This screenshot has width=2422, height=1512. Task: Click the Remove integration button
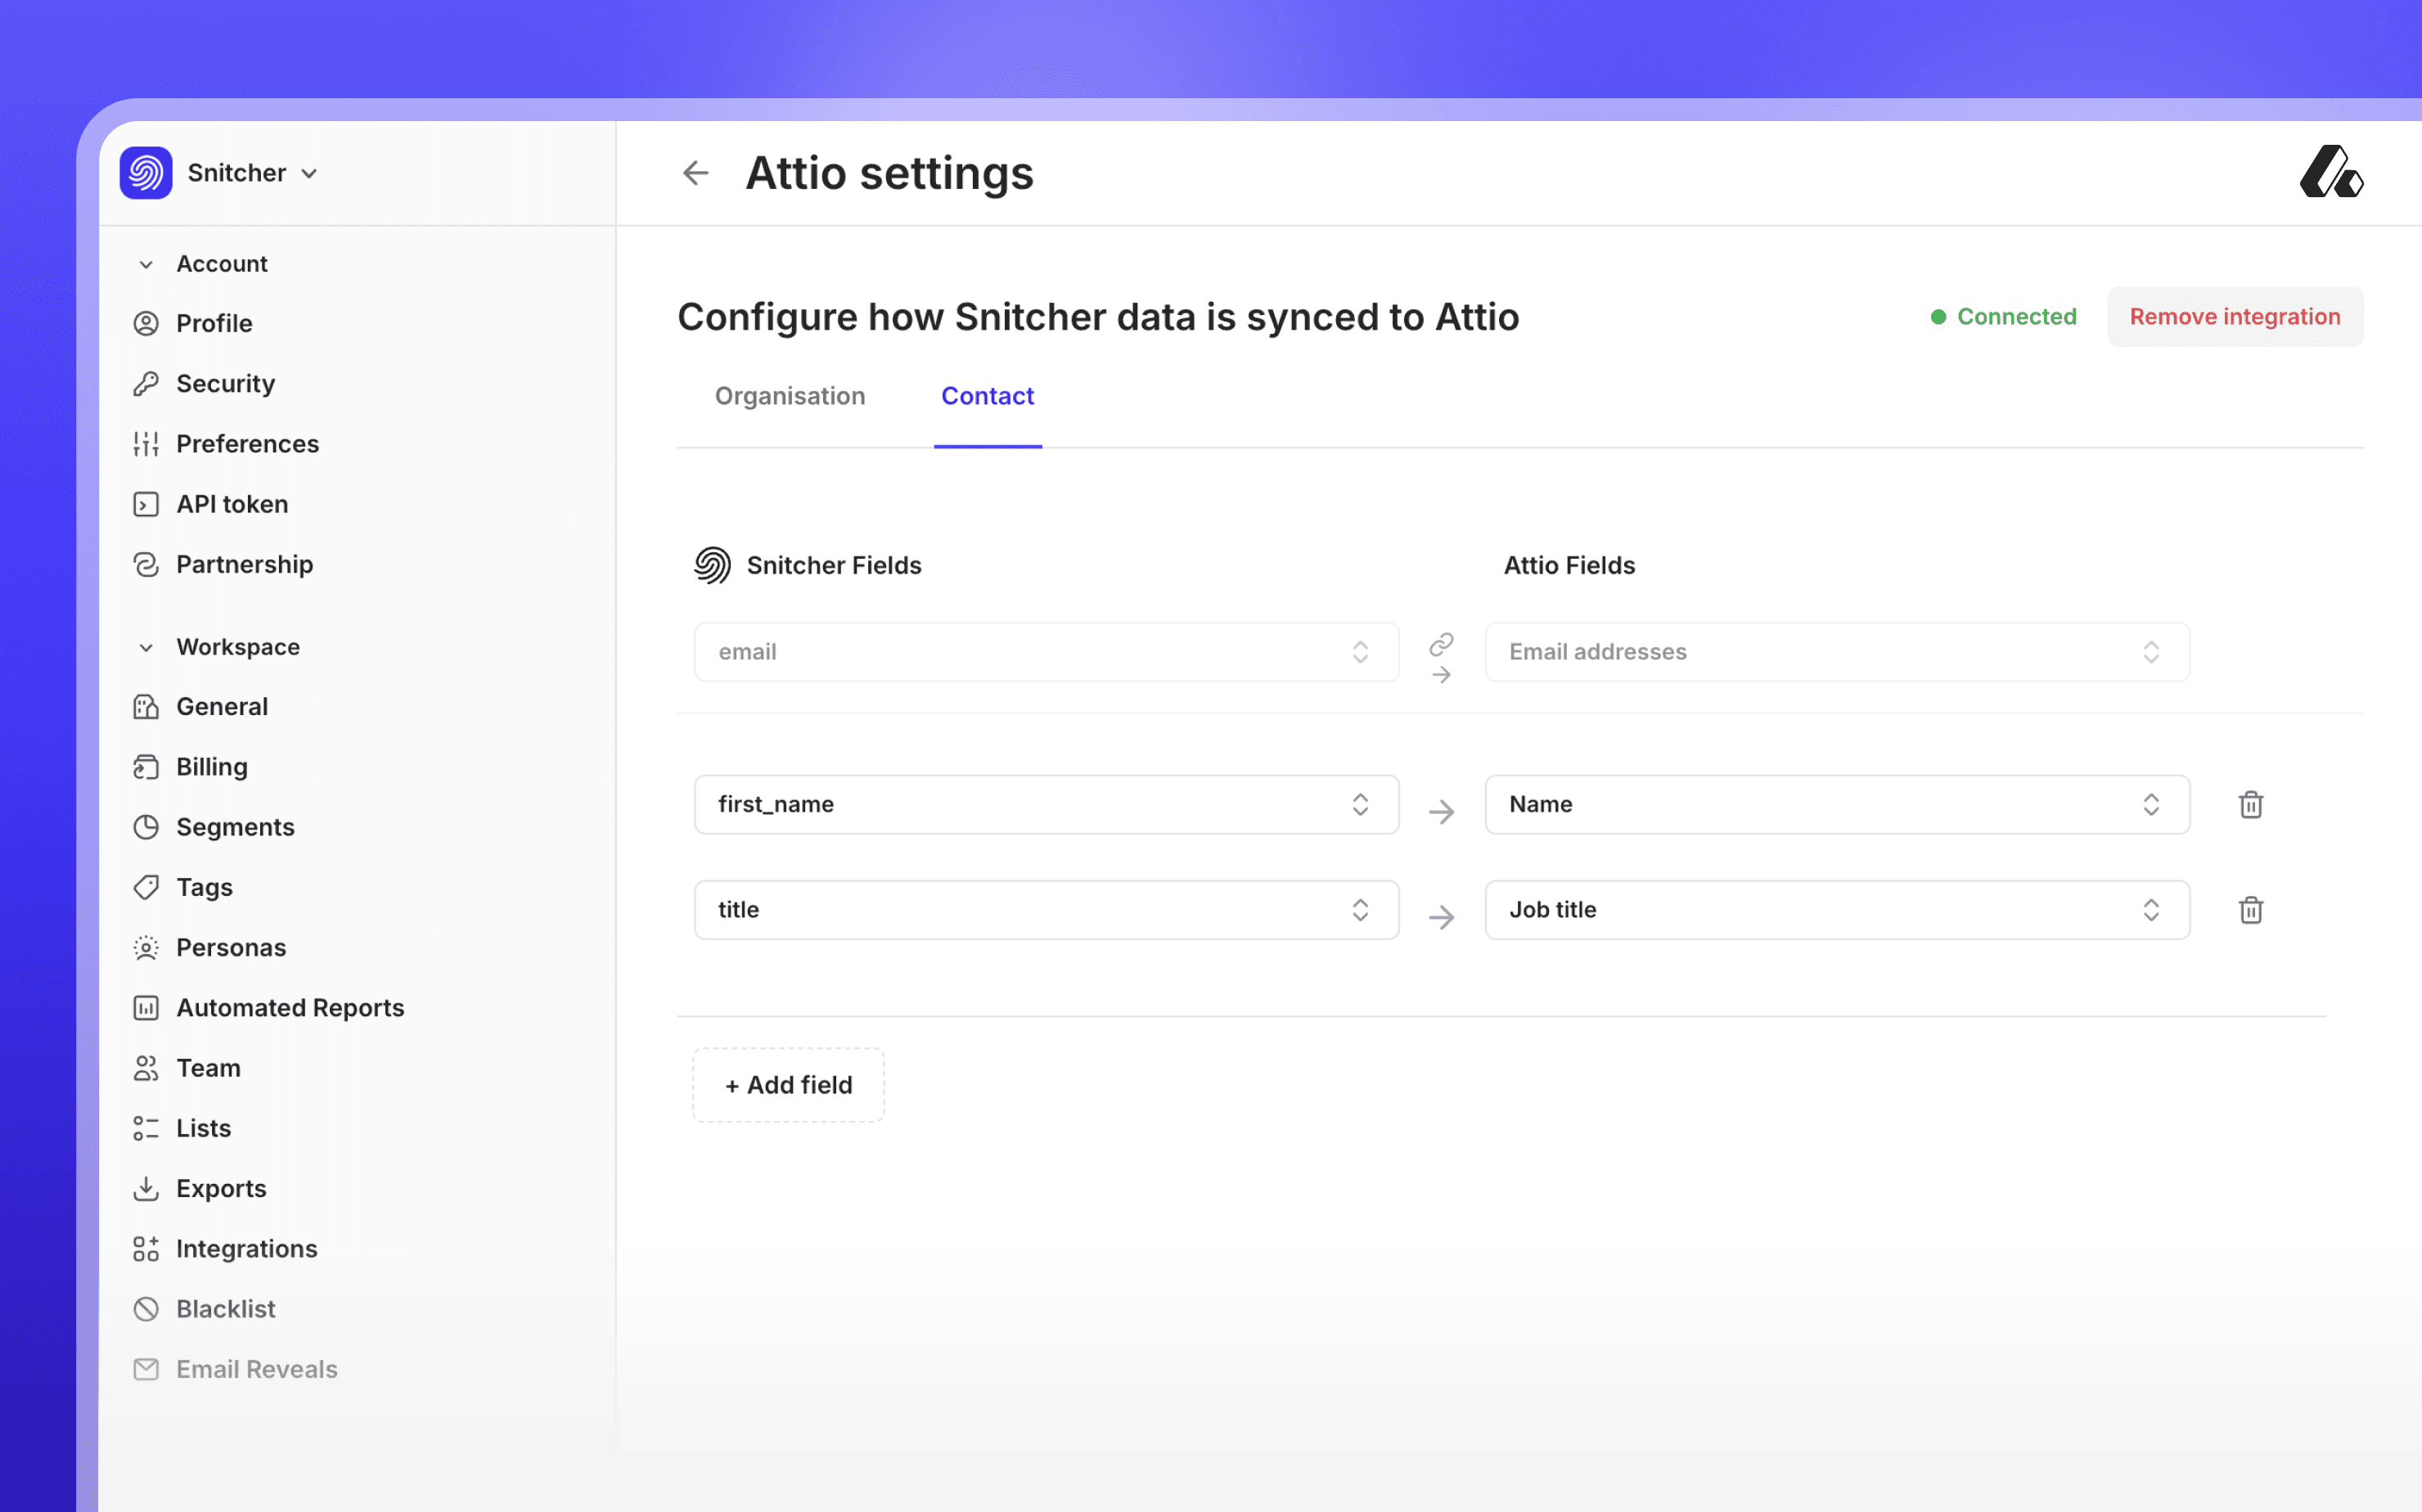(2234, 317)
